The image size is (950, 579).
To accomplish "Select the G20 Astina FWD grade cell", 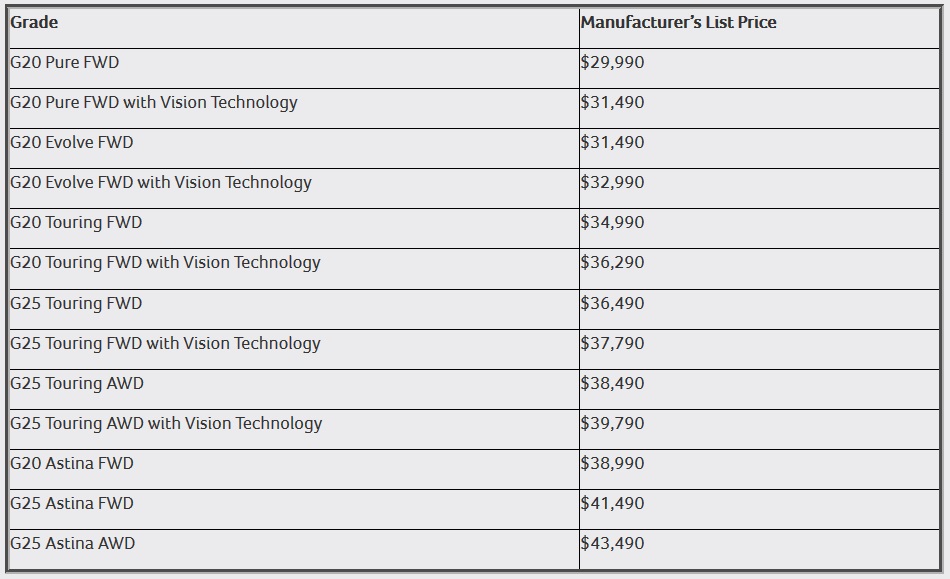I will click(x=72, y=463).
